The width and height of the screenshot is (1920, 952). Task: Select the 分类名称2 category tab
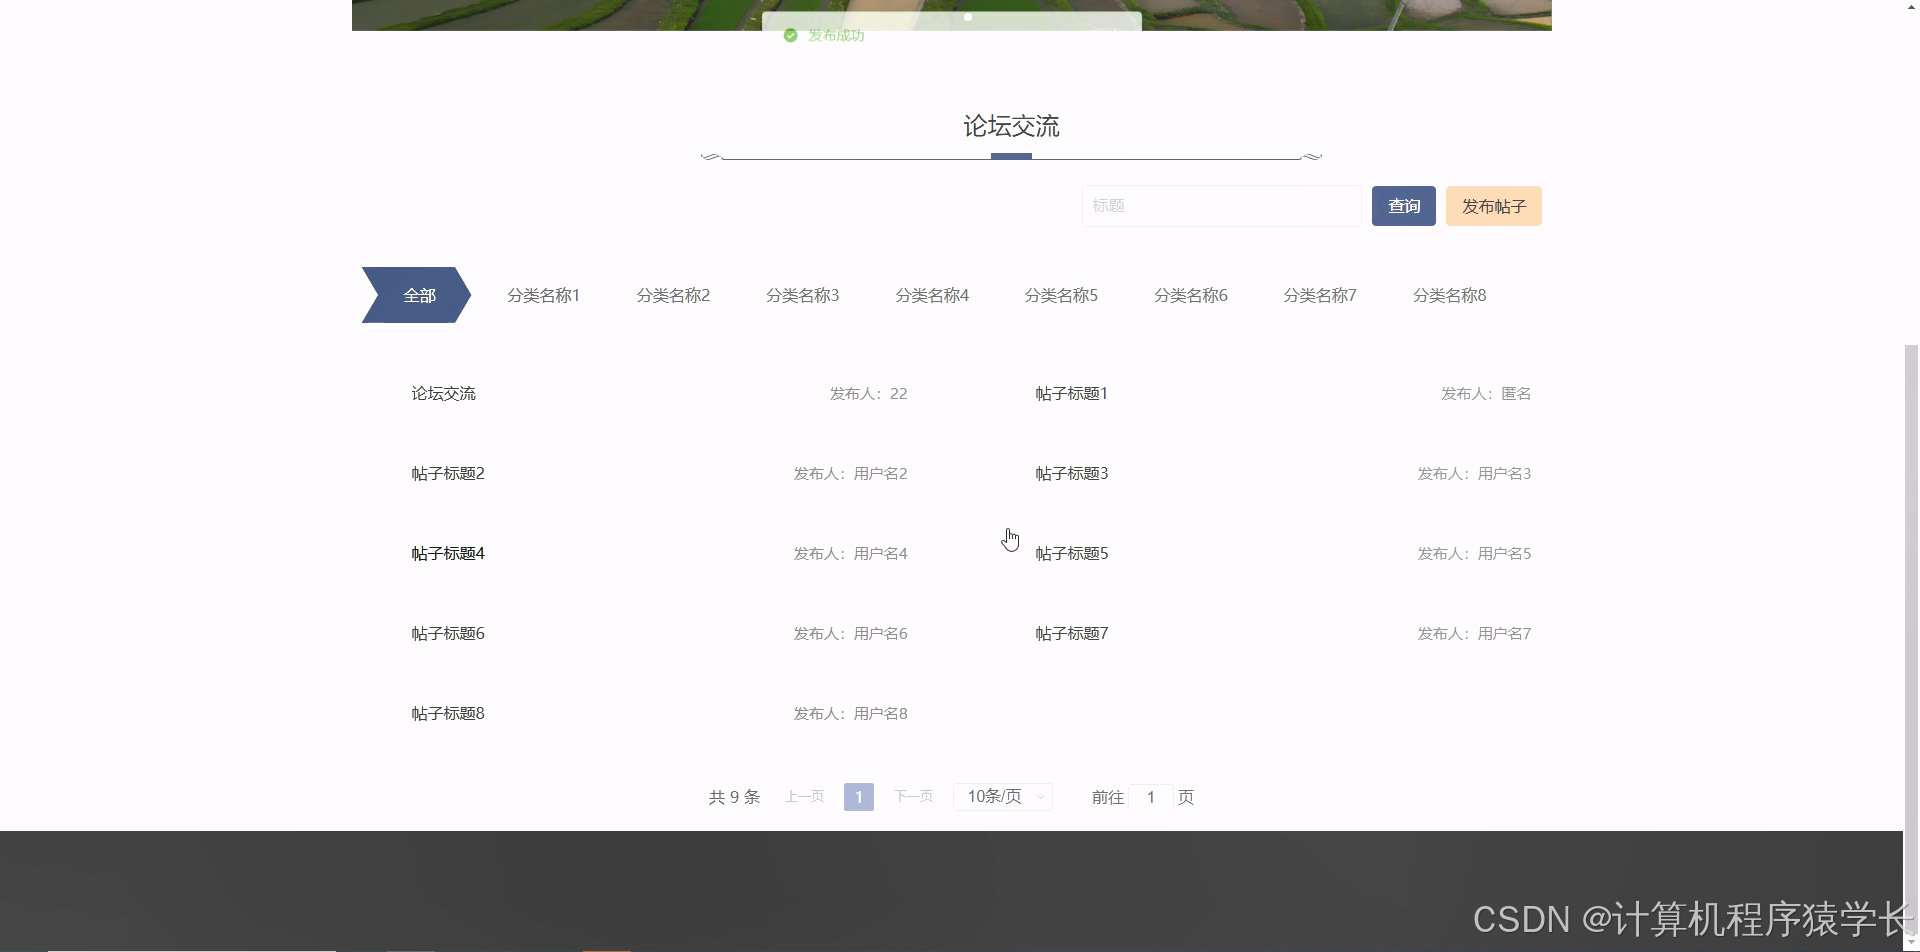tap(673, 295)
